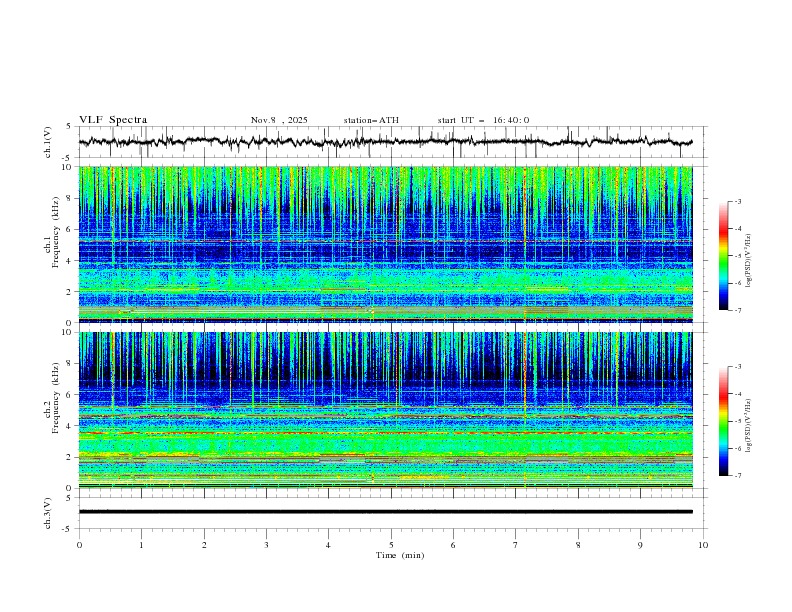The width and height of the screenshot is (792, 612).
Task: Click the red horizontal line near 3.5 kHz in ch.2
Action: pyautogui.click(x=386, y=433)
